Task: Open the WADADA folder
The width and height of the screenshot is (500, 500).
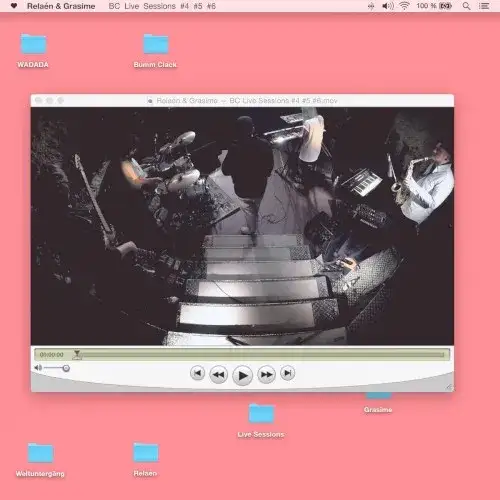Action: tap(33, 44)
